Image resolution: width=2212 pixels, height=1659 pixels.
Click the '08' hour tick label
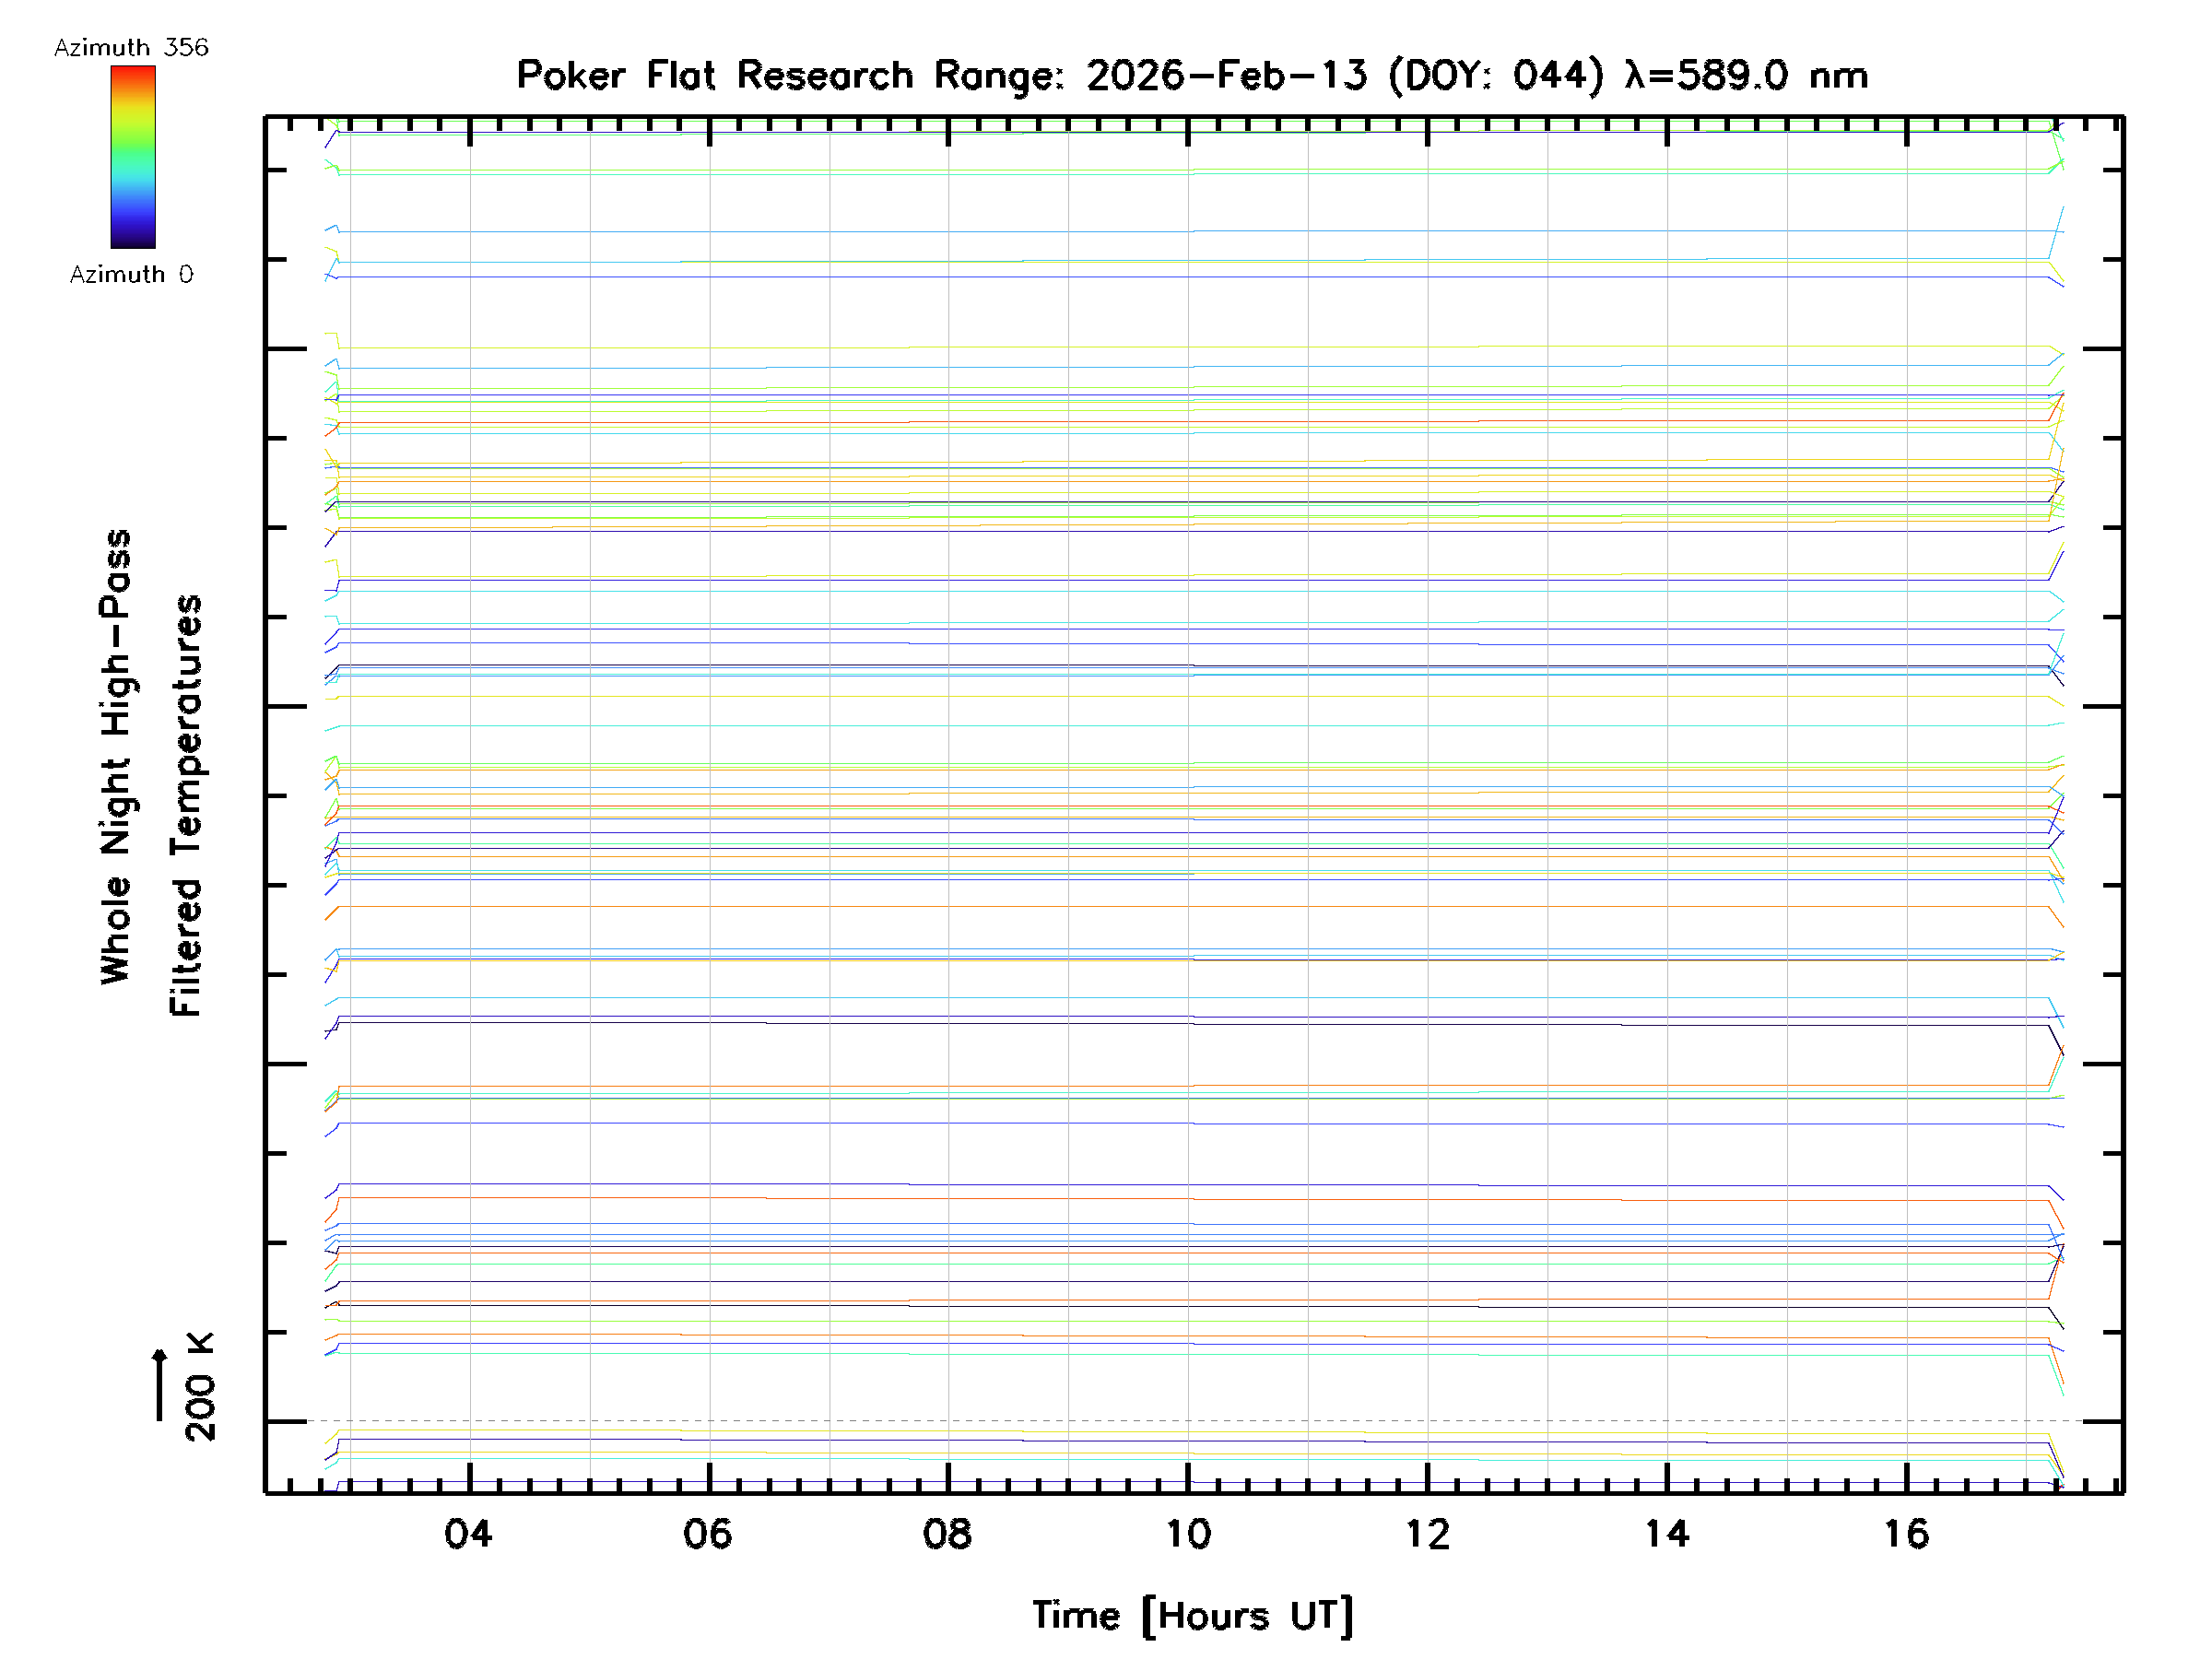point(947,1534)
